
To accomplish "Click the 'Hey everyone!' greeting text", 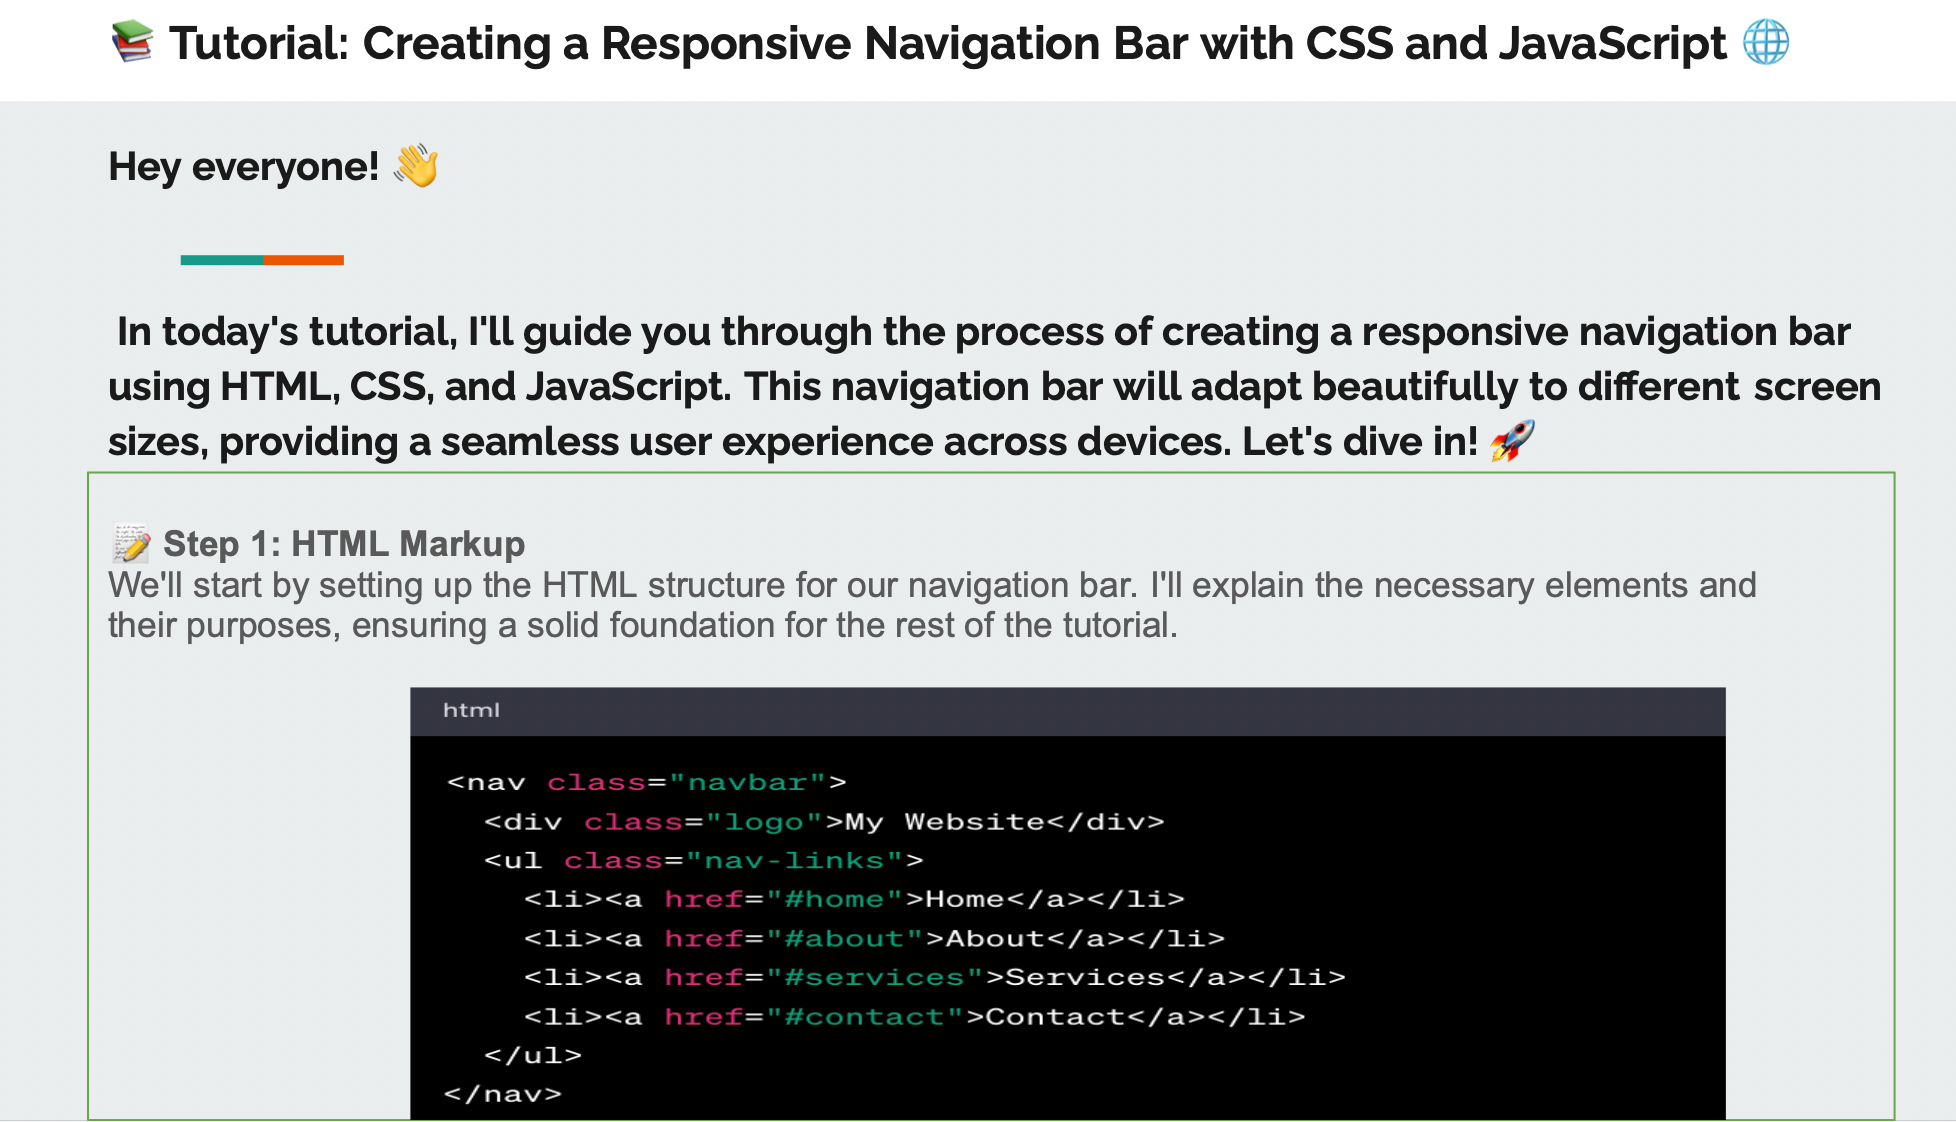I will pos(243,167).
